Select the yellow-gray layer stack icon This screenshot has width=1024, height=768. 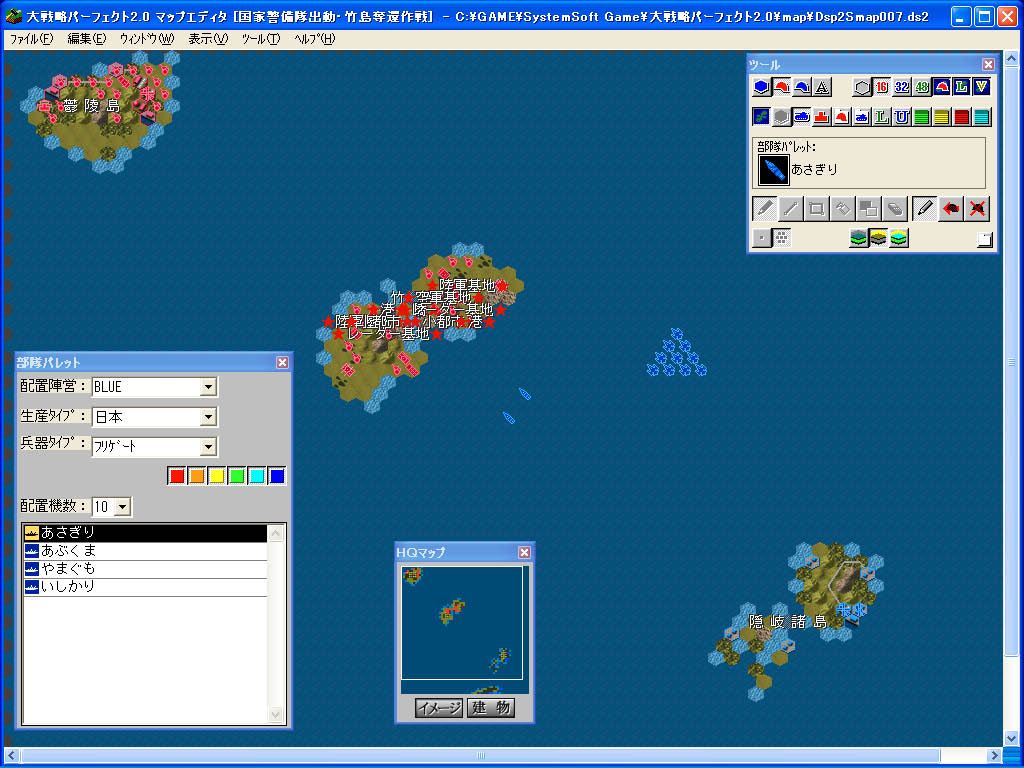(879, 238)
